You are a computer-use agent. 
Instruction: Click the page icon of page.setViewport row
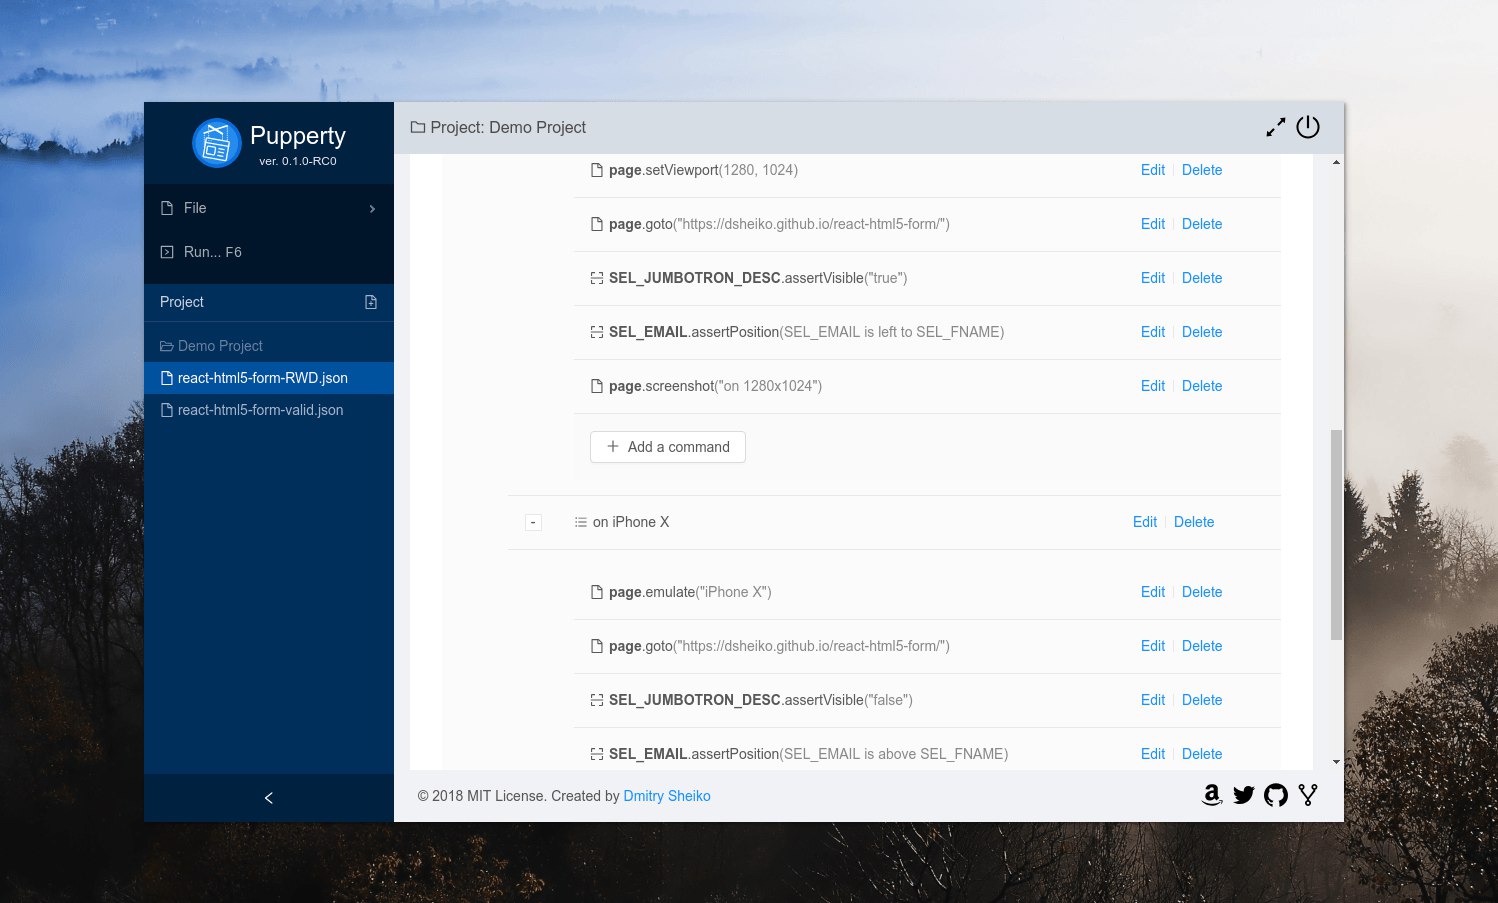tap(597, 170)
